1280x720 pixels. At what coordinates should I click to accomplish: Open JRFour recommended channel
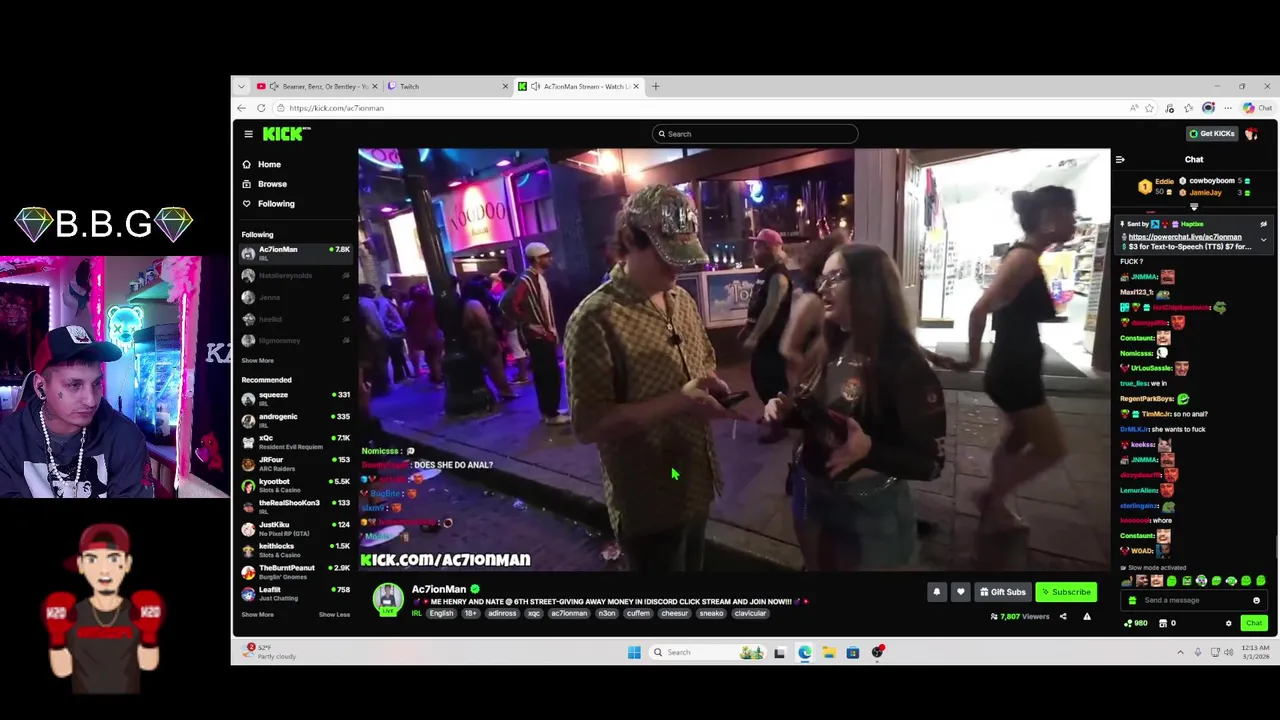[296, 463]
